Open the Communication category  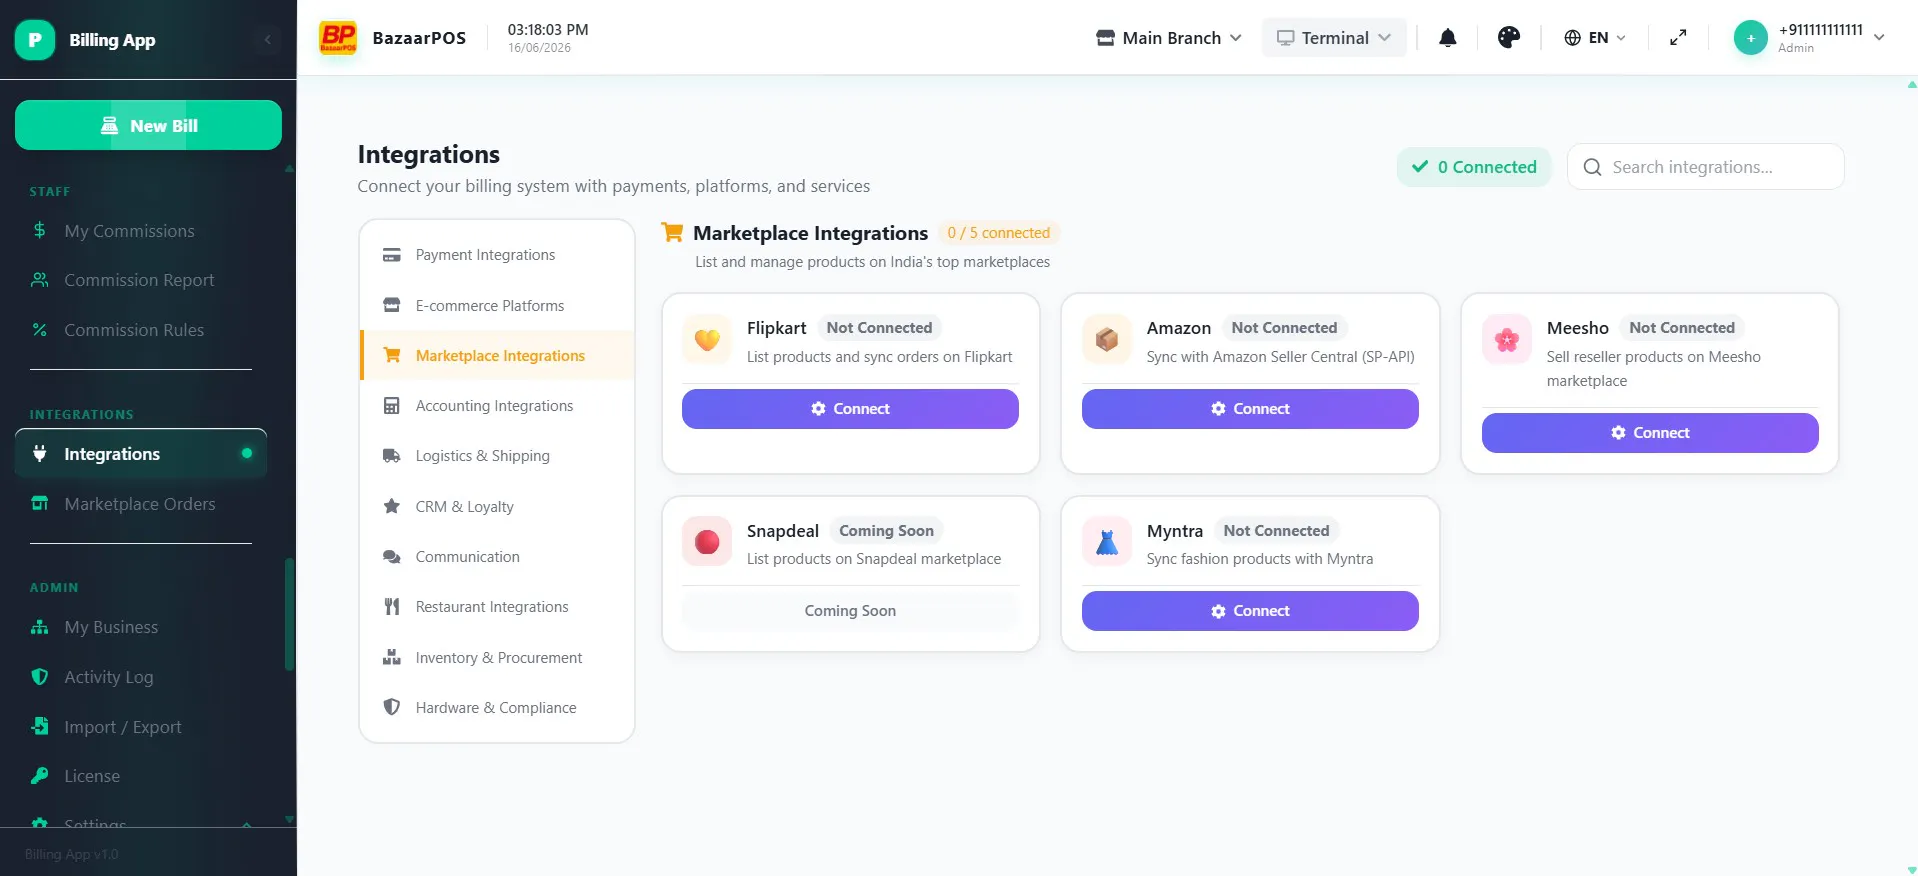pyautogui.click(x=497, y=557)
